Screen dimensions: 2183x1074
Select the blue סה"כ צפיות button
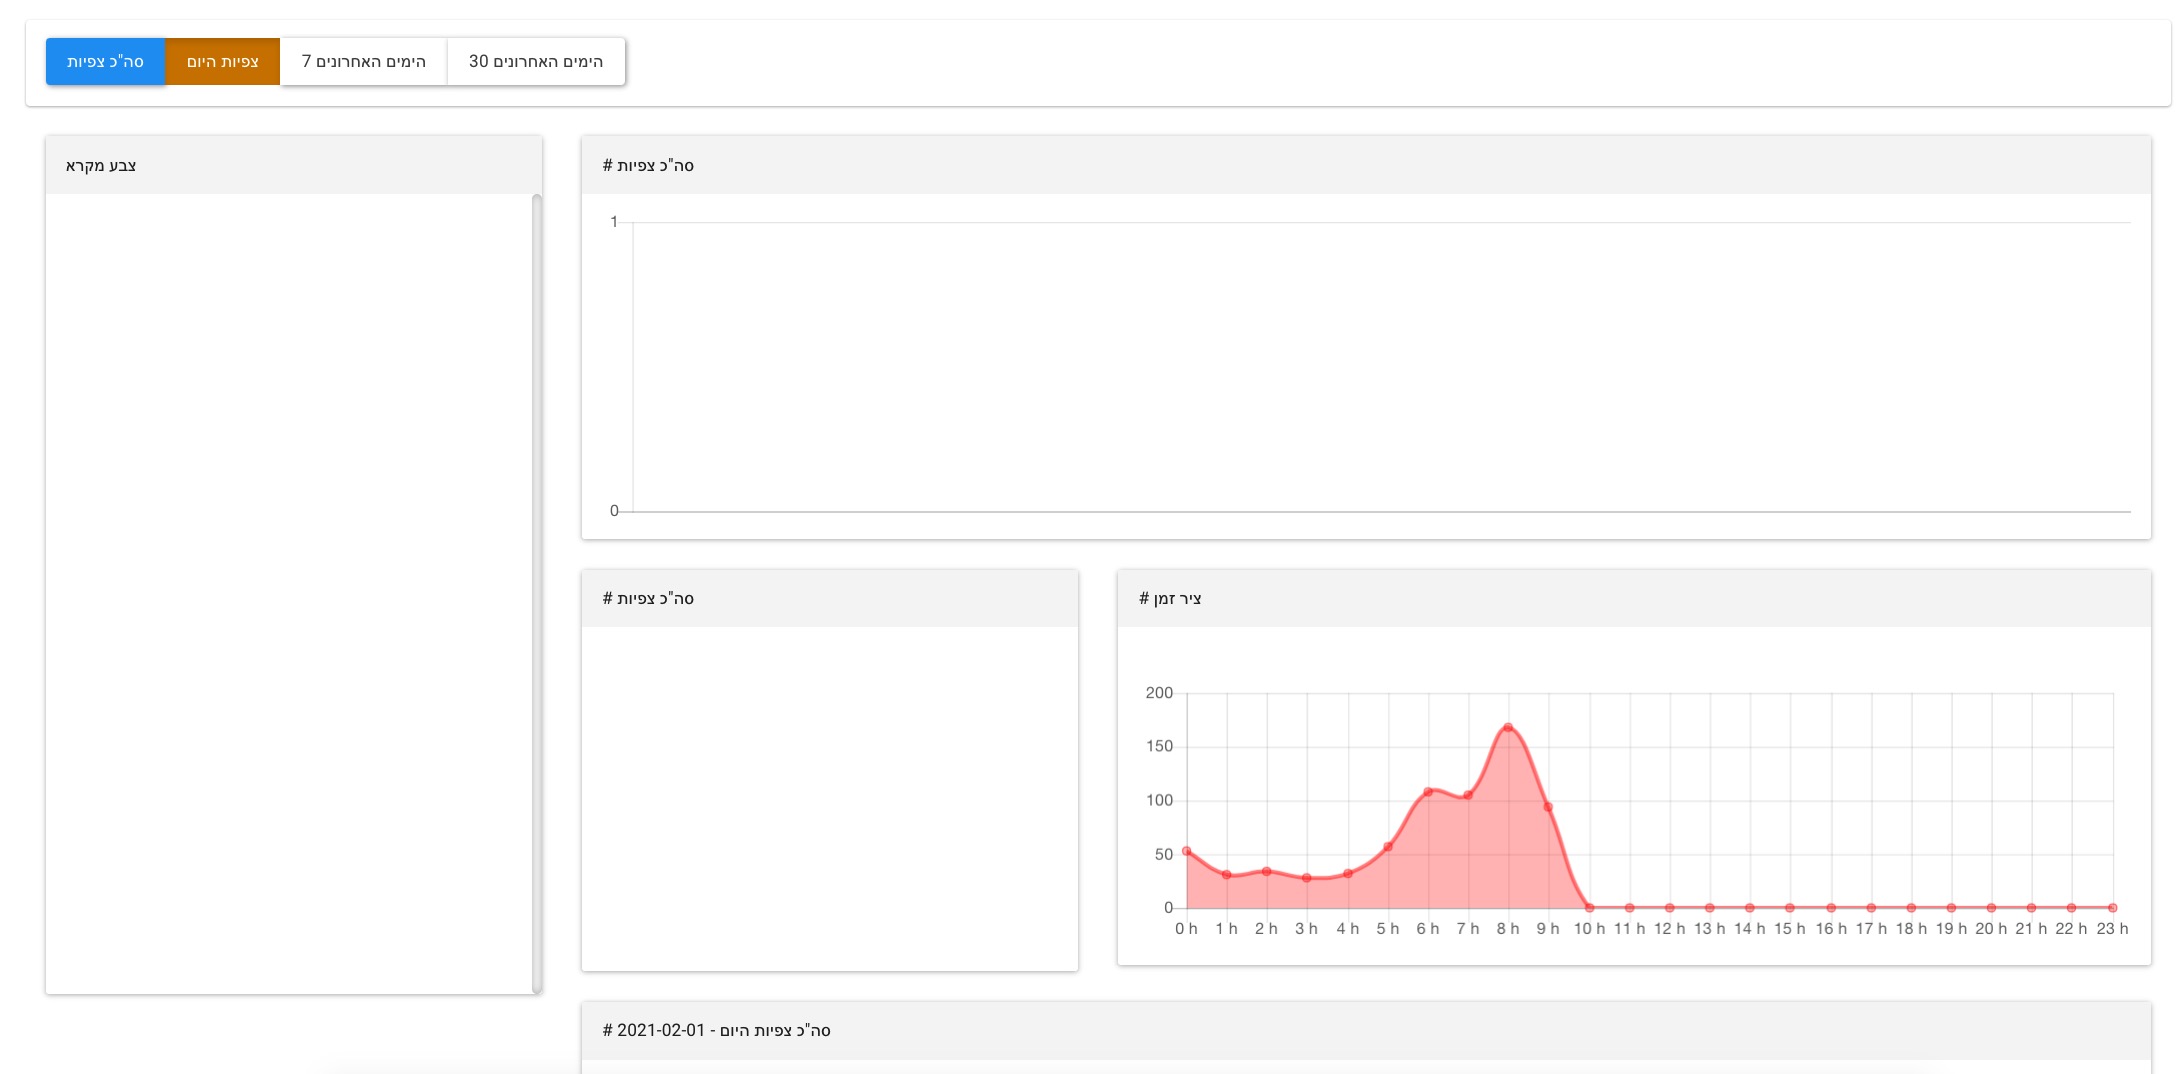105,61
